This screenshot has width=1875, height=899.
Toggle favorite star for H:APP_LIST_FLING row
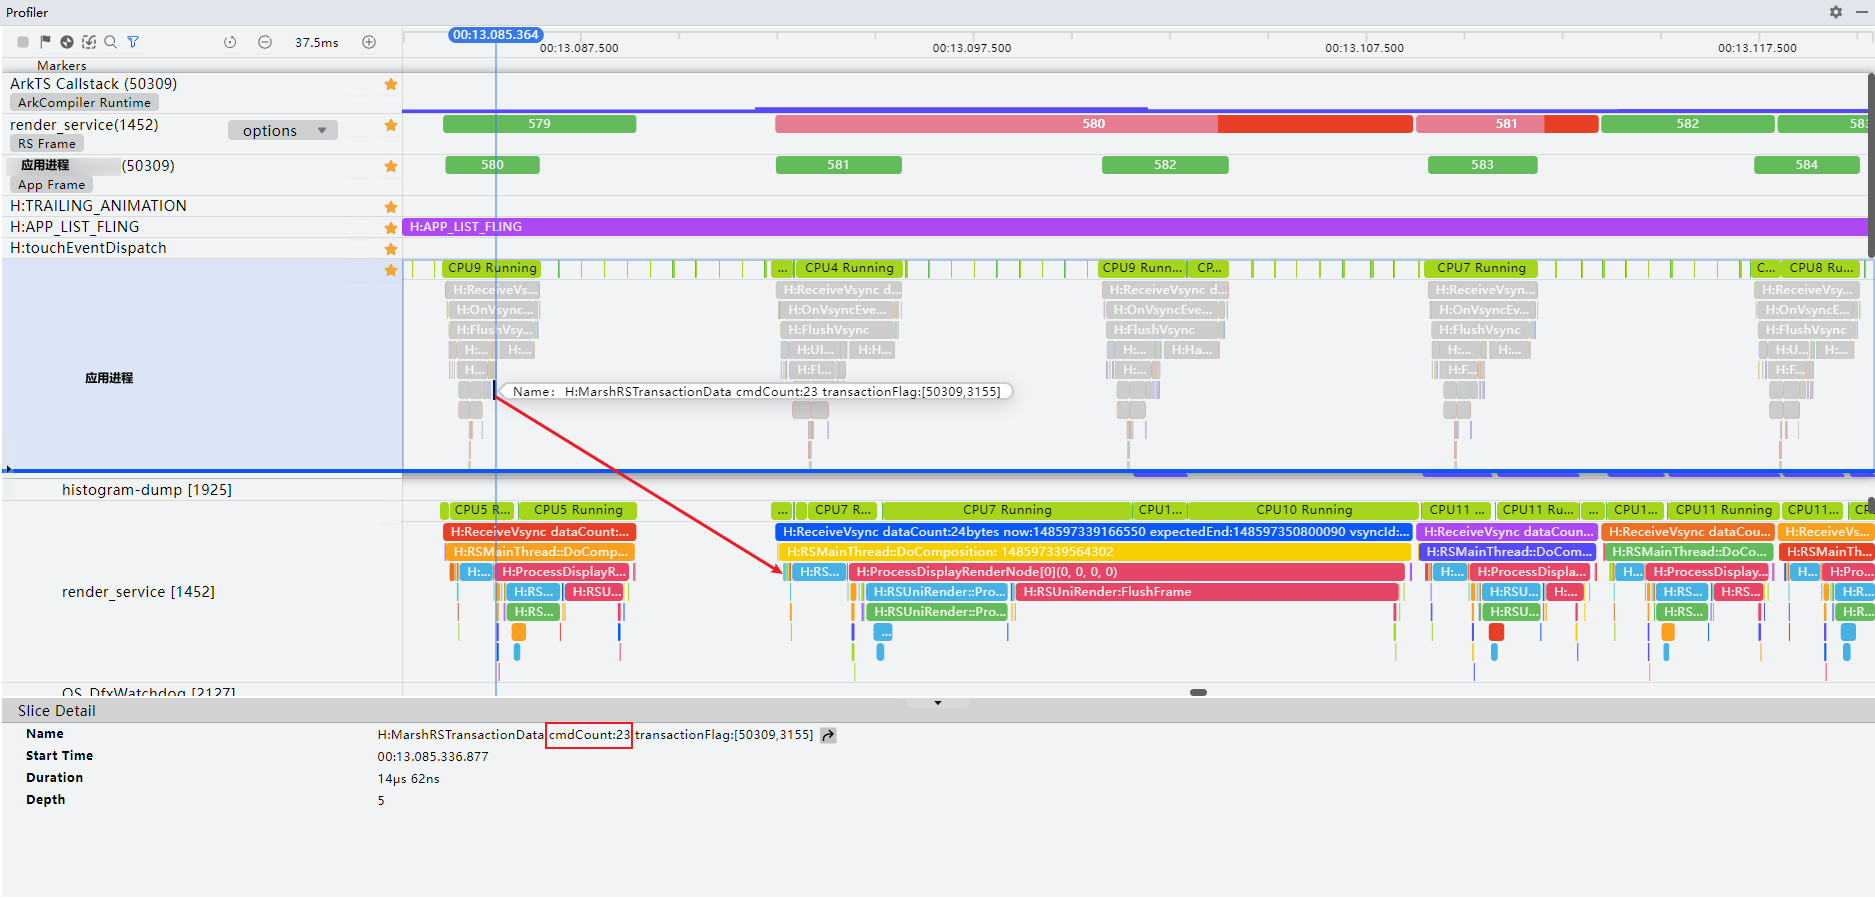(391, 228)
